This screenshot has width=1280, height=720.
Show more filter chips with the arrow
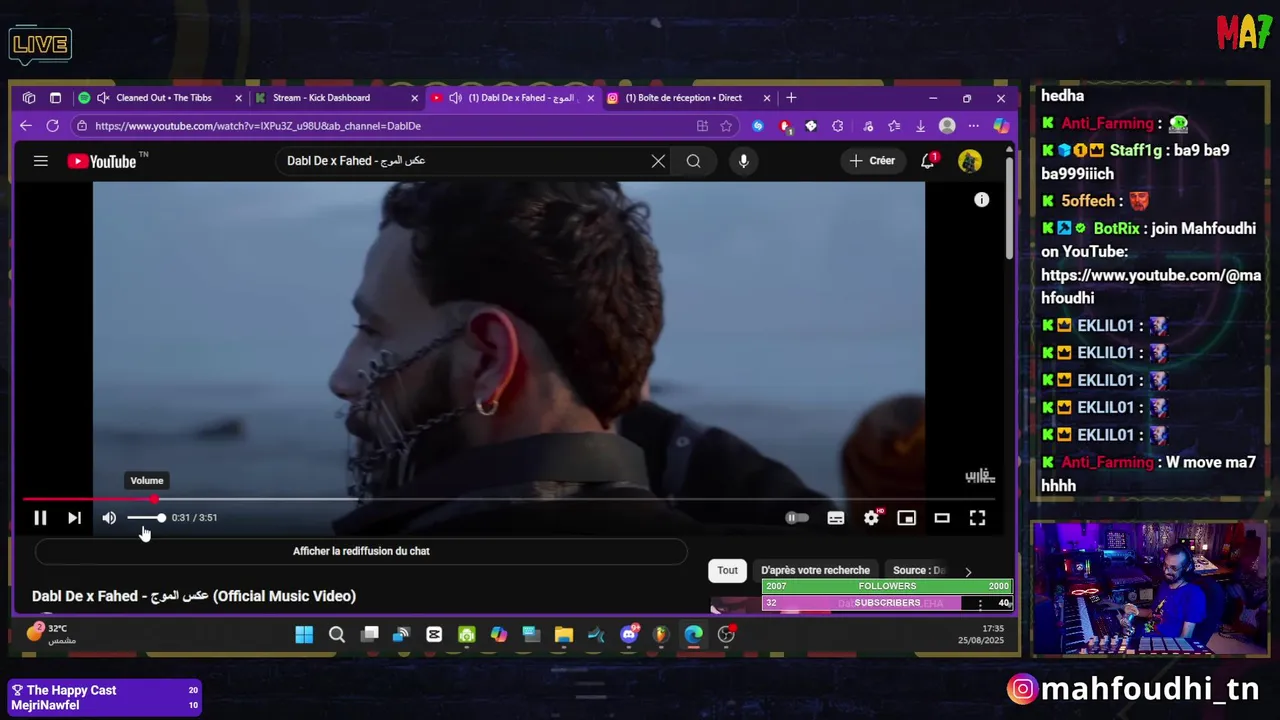point(968,572)
